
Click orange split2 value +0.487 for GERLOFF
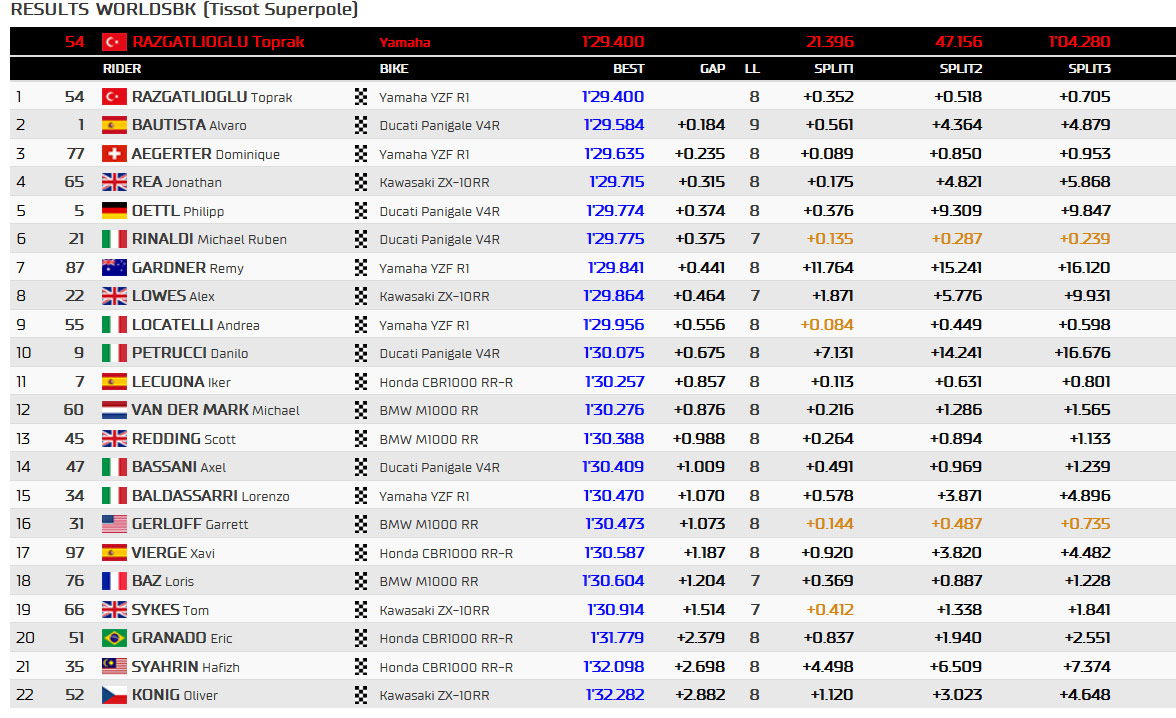tap(956, 524)
